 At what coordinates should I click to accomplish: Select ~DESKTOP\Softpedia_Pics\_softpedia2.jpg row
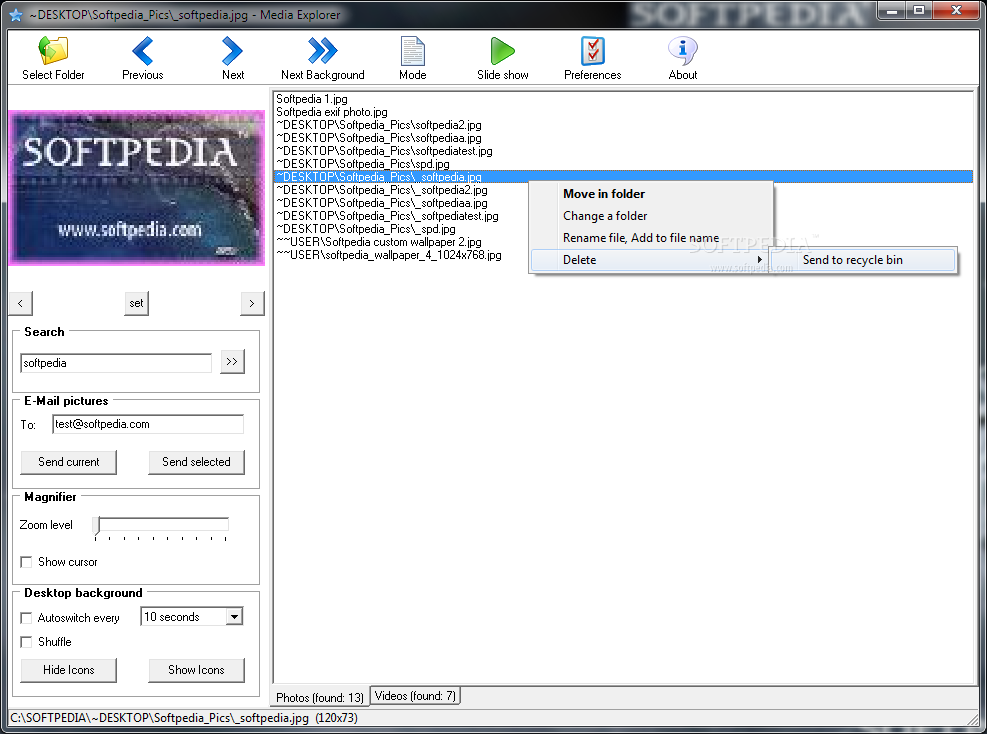(381, 190)
